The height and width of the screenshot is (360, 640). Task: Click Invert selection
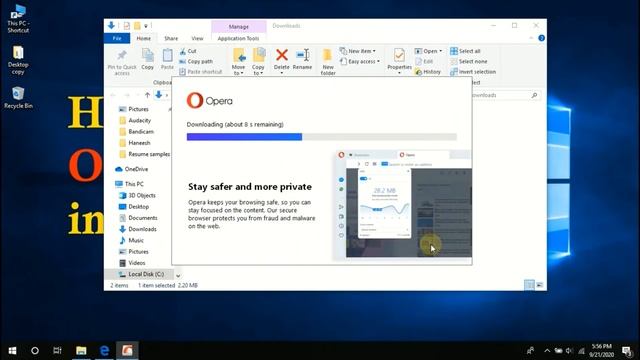click(473, 72)
